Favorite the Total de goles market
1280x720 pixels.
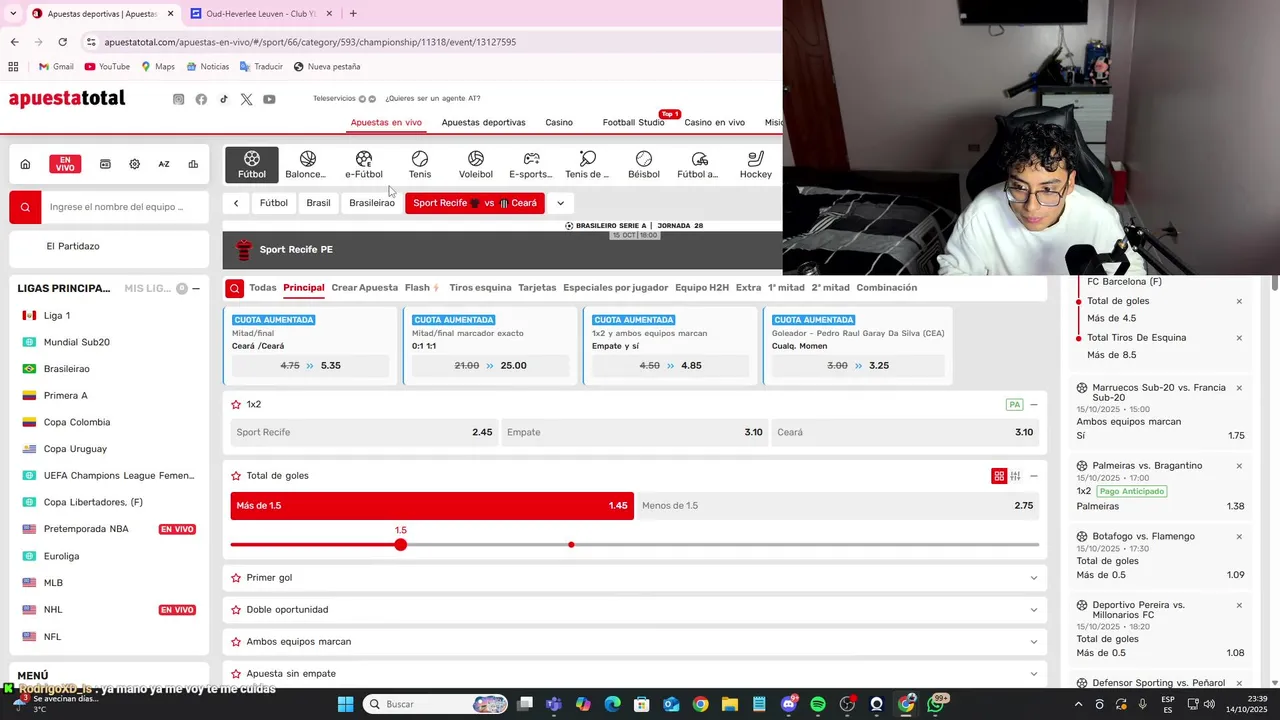[236, 476]
